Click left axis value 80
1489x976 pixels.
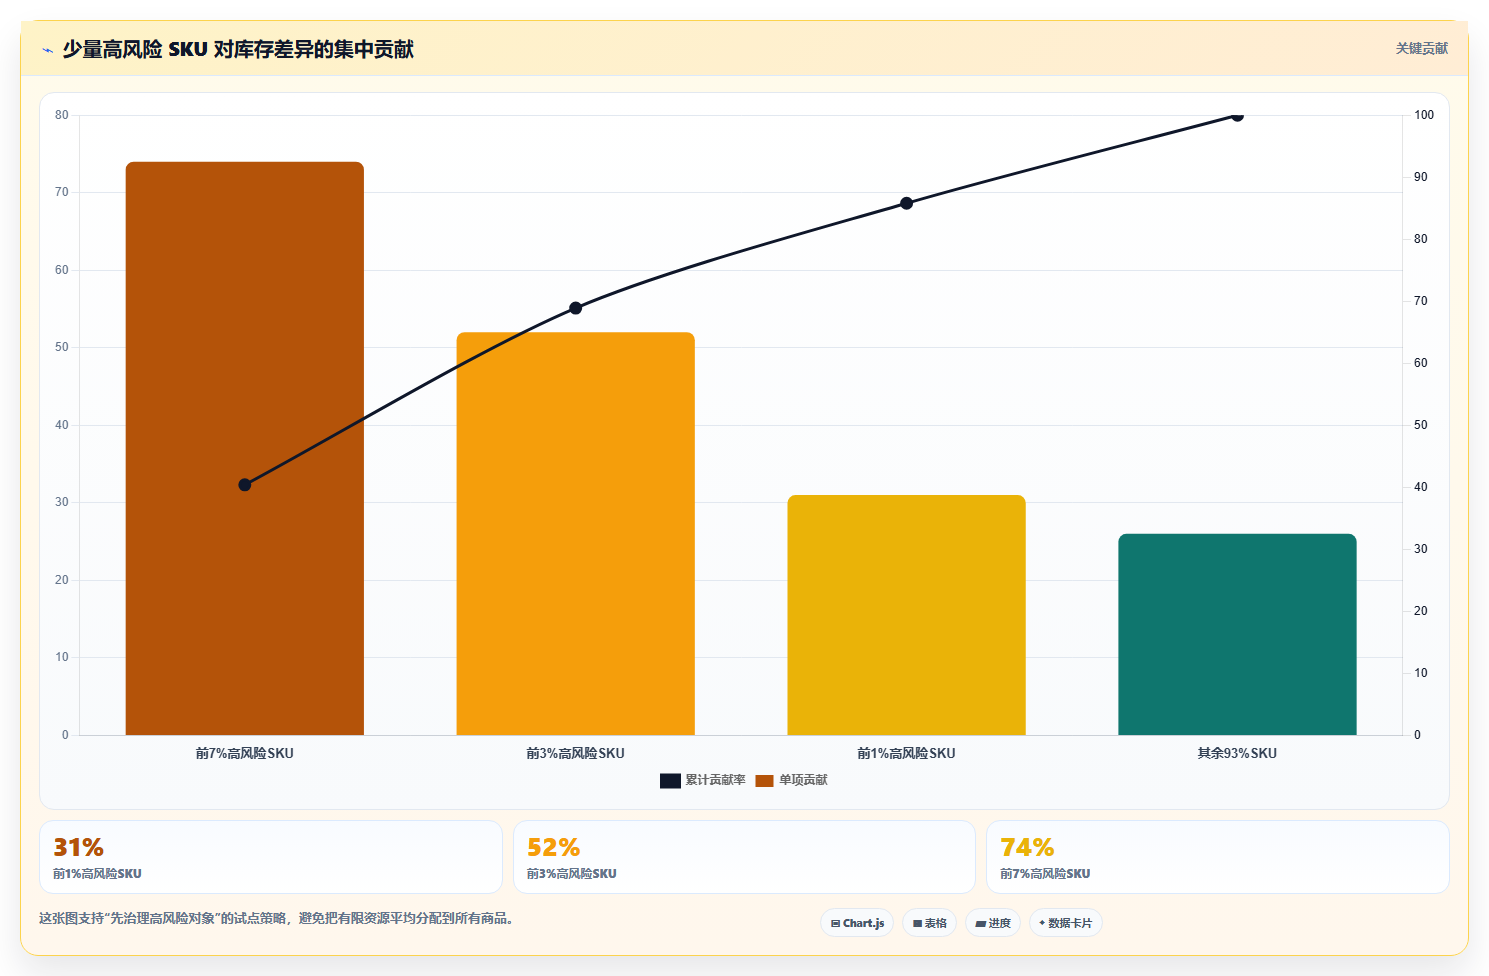pyautogui.click(x=62, y=115)
